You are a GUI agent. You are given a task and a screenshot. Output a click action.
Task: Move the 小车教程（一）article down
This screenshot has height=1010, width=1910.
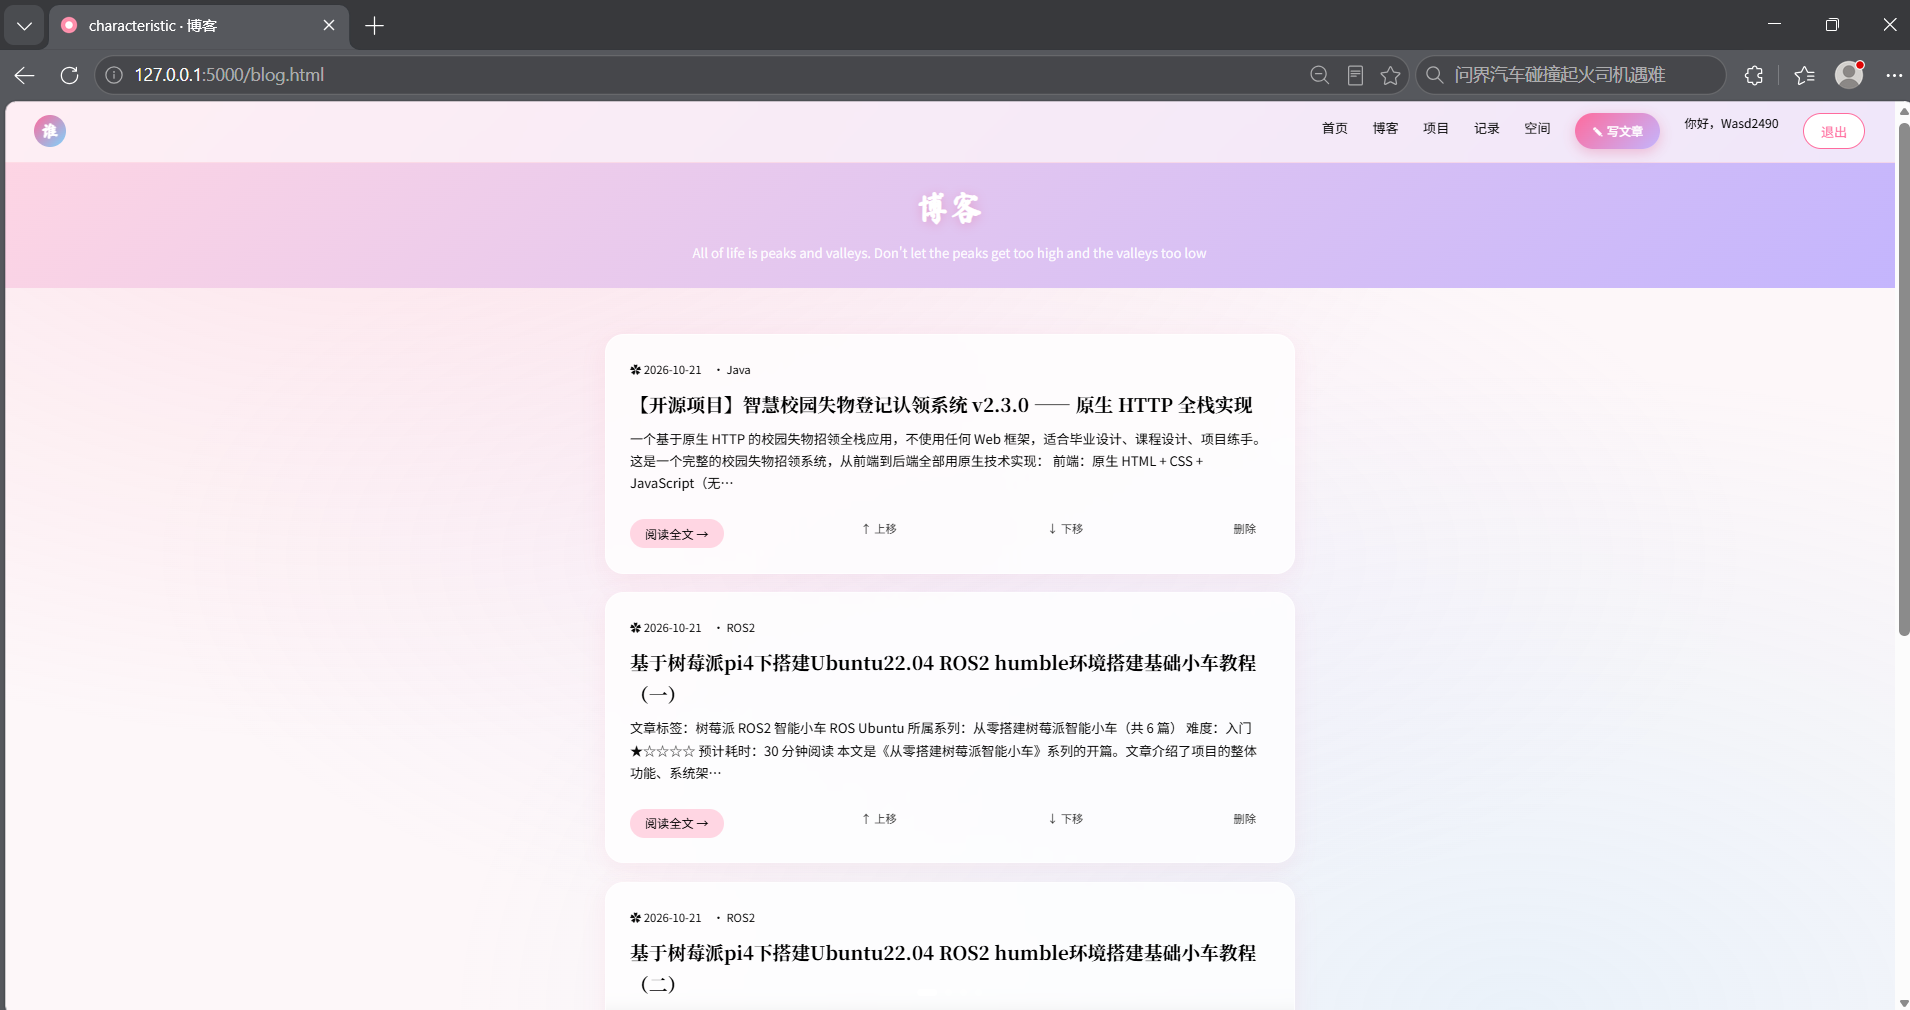(1066, 819)
